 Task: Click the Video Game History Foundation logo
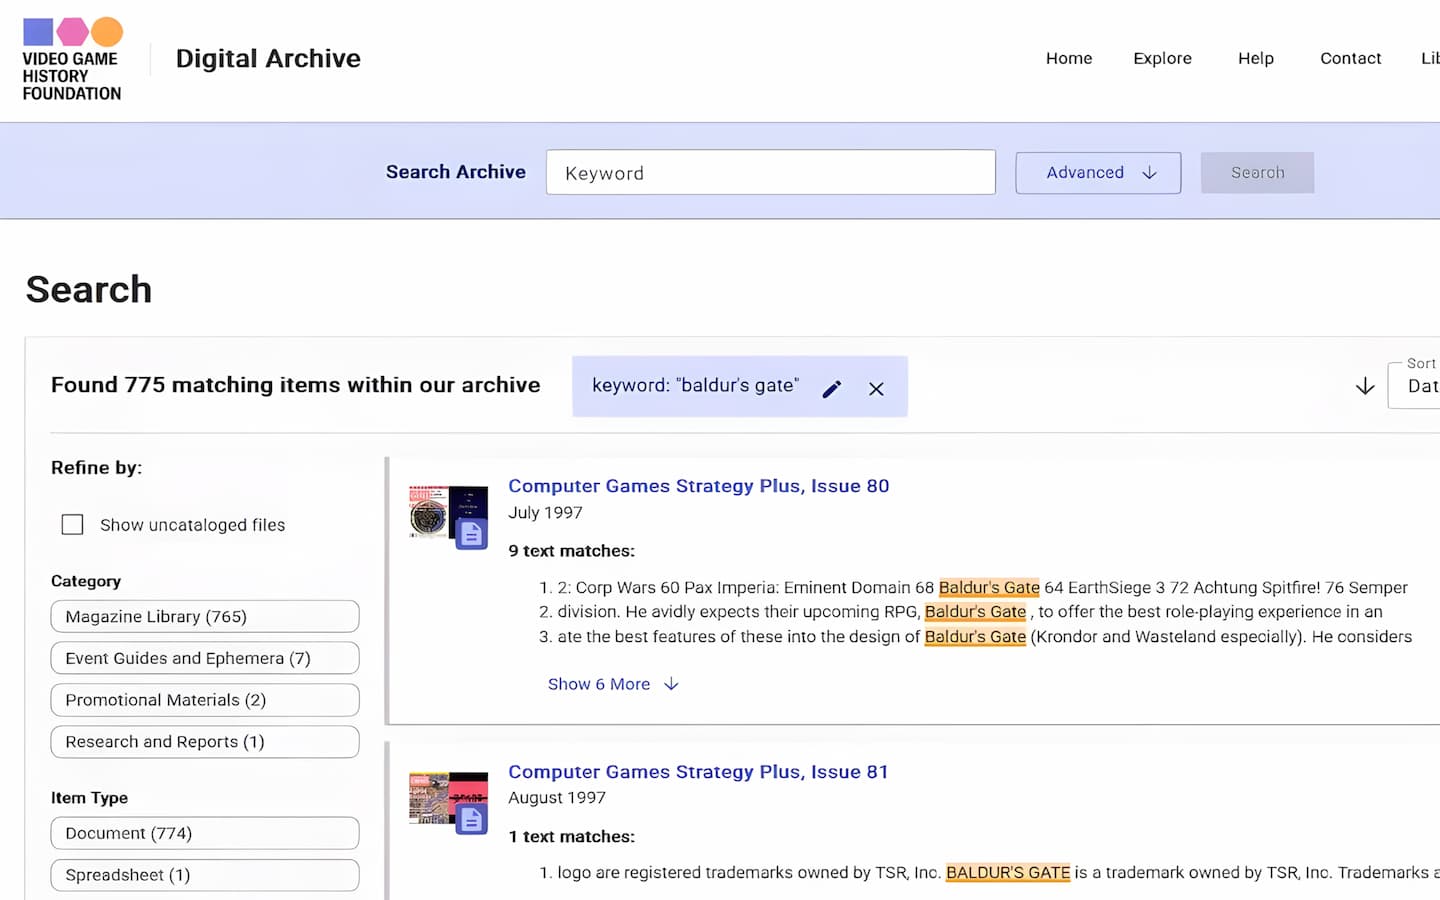click(x=72, y=60)
